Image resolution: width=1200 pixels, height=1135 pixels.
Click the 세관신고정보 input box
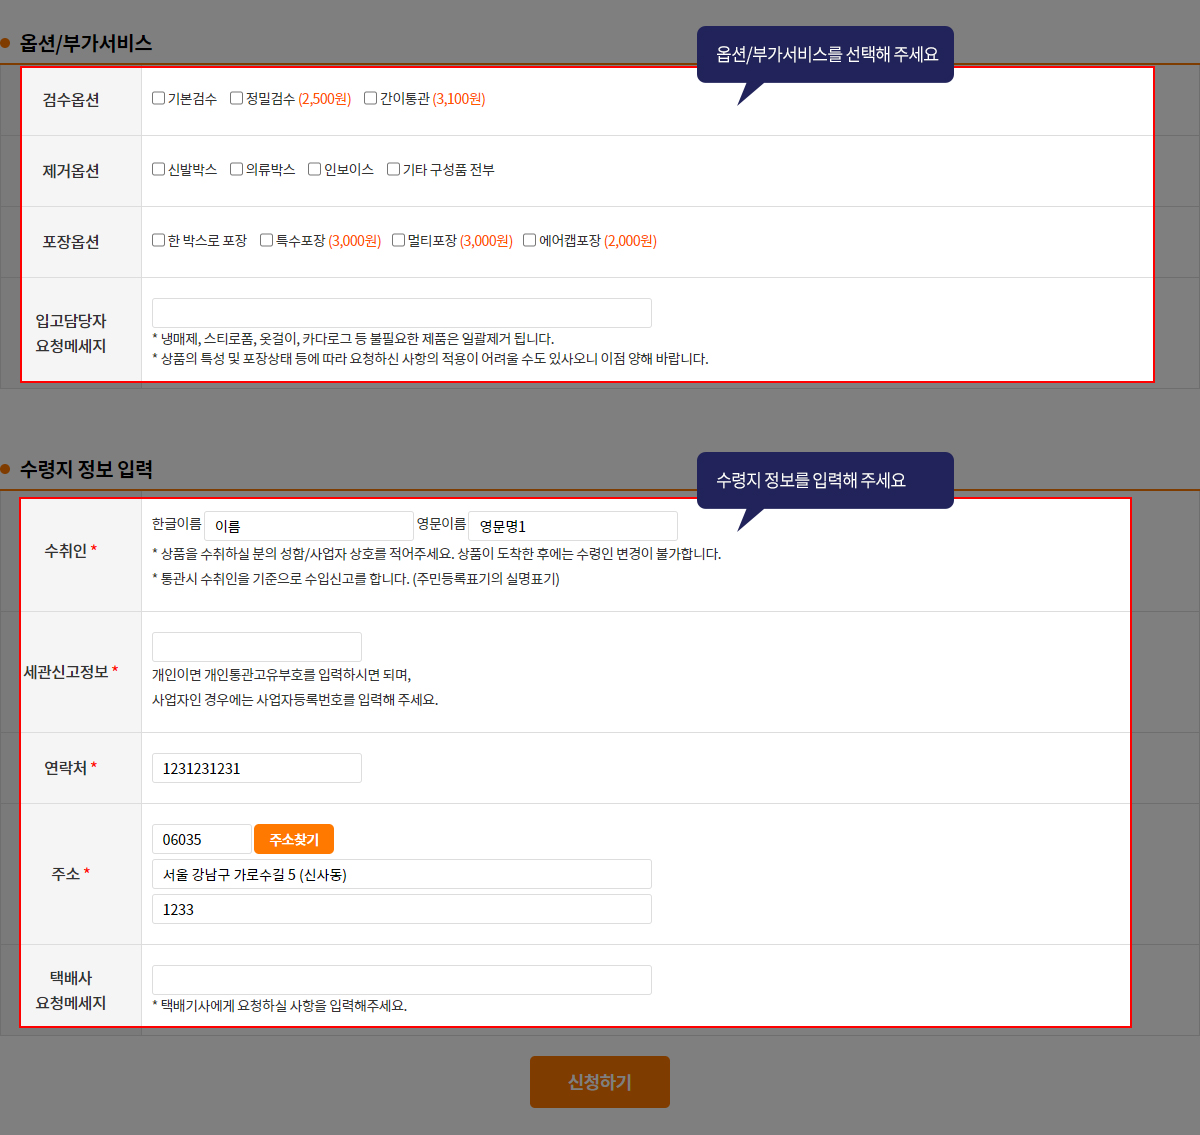tap(256, 647)
